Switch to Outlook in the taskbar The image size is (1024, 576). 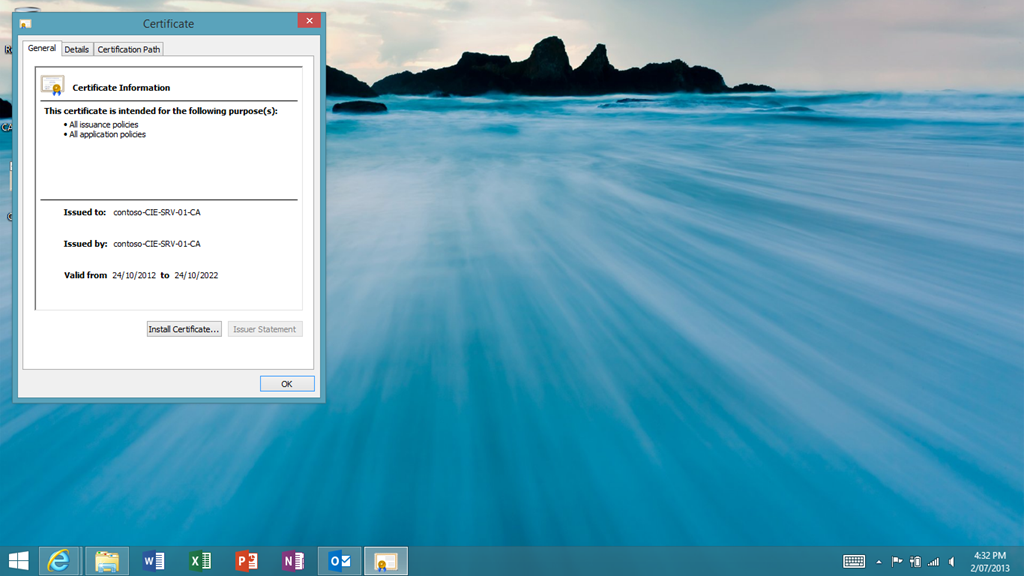[339, 561]
